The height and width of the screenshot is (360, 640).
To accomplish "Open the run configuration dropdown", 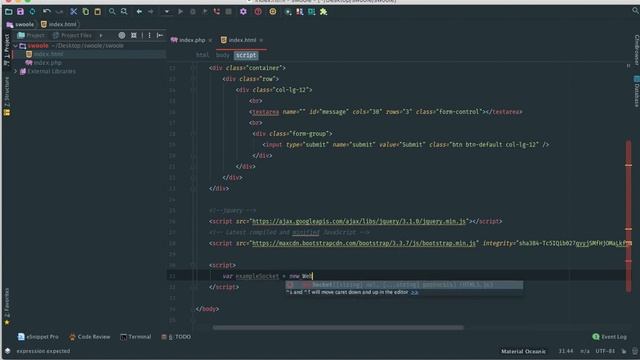I will pyautogui.click(x=167, y=11).
